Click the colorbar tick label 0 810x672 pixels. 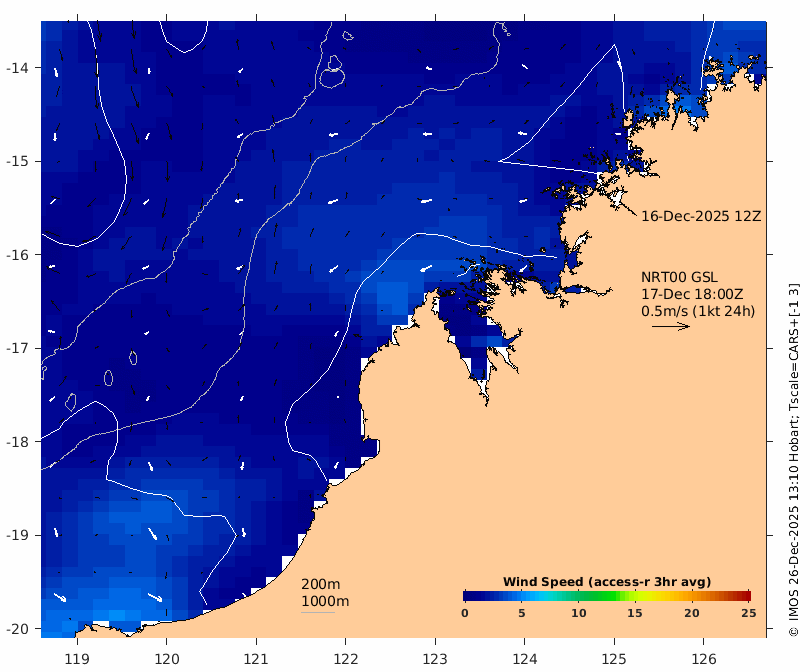coord(465,613)
